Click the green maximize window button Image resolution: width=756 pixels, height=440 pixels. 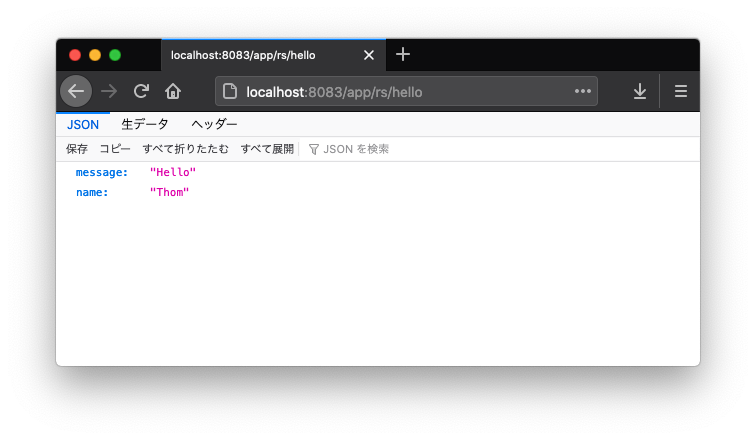tap(115, 55)
